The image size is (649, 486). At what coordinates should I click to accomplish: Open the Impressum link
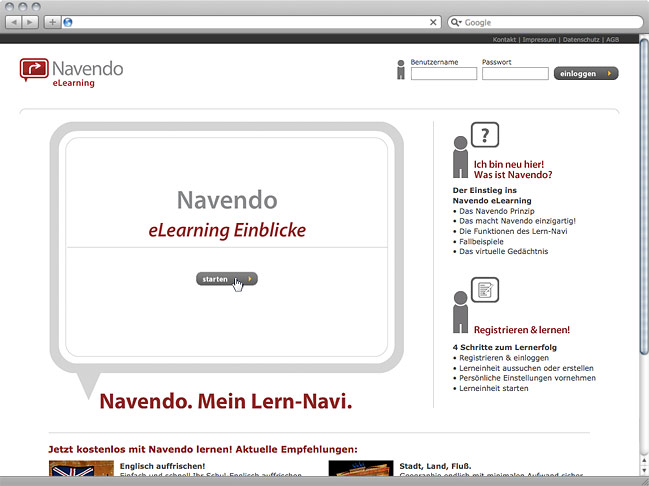pyautogui.click(x=539, y=39)
